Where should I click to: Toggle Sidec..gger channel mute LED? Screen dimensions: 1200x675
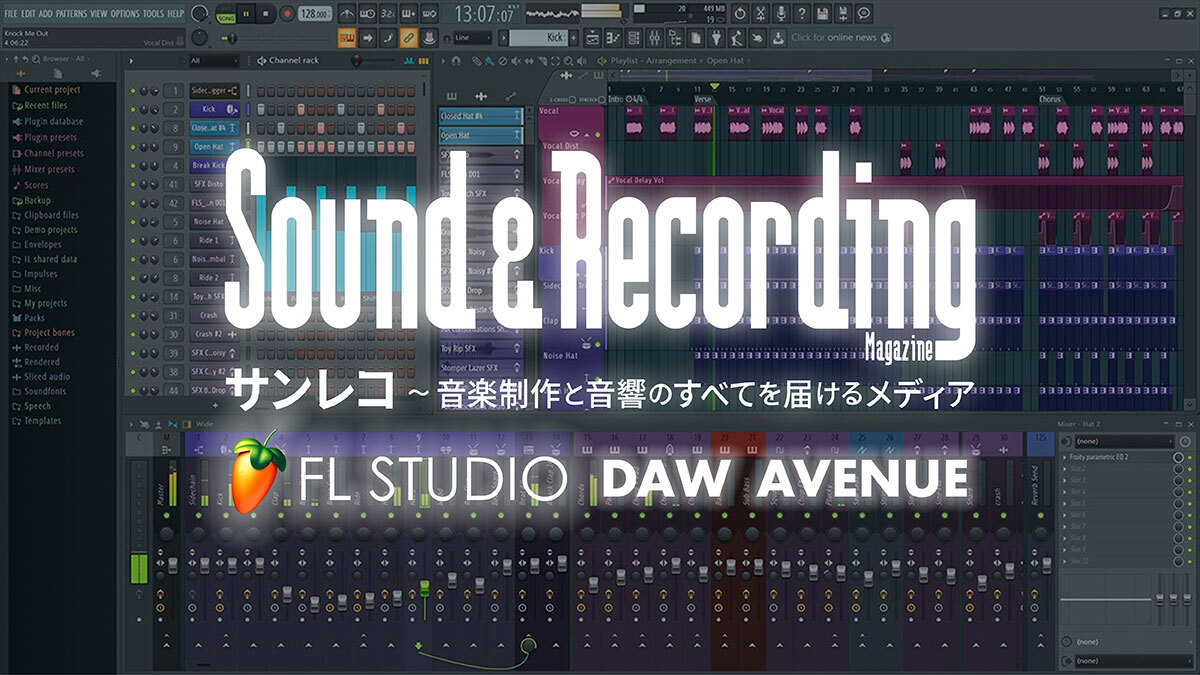point(133,90)
